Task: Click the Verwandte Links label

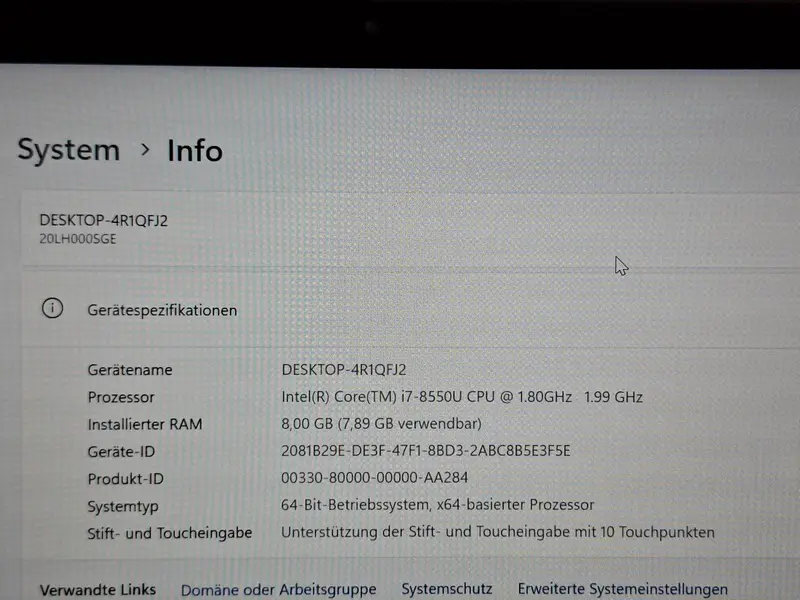Action: 98,590
